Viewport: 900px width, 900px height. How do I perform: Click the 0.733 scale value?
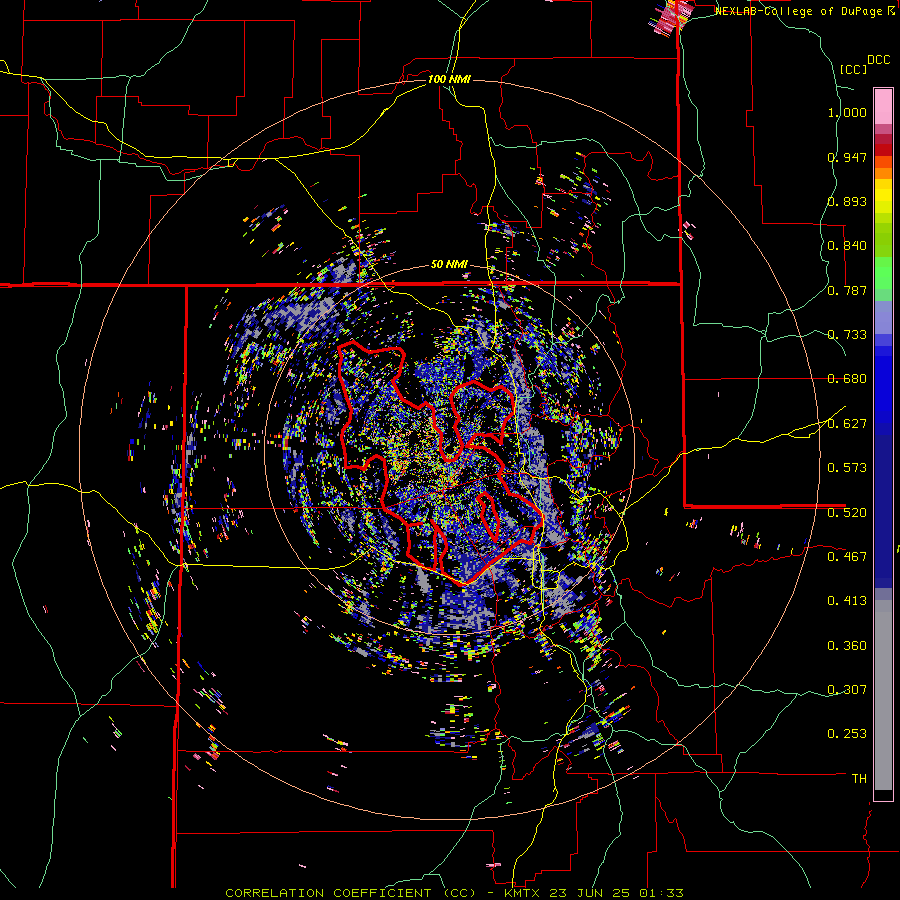pyautogui.click(x=847, y=335)
